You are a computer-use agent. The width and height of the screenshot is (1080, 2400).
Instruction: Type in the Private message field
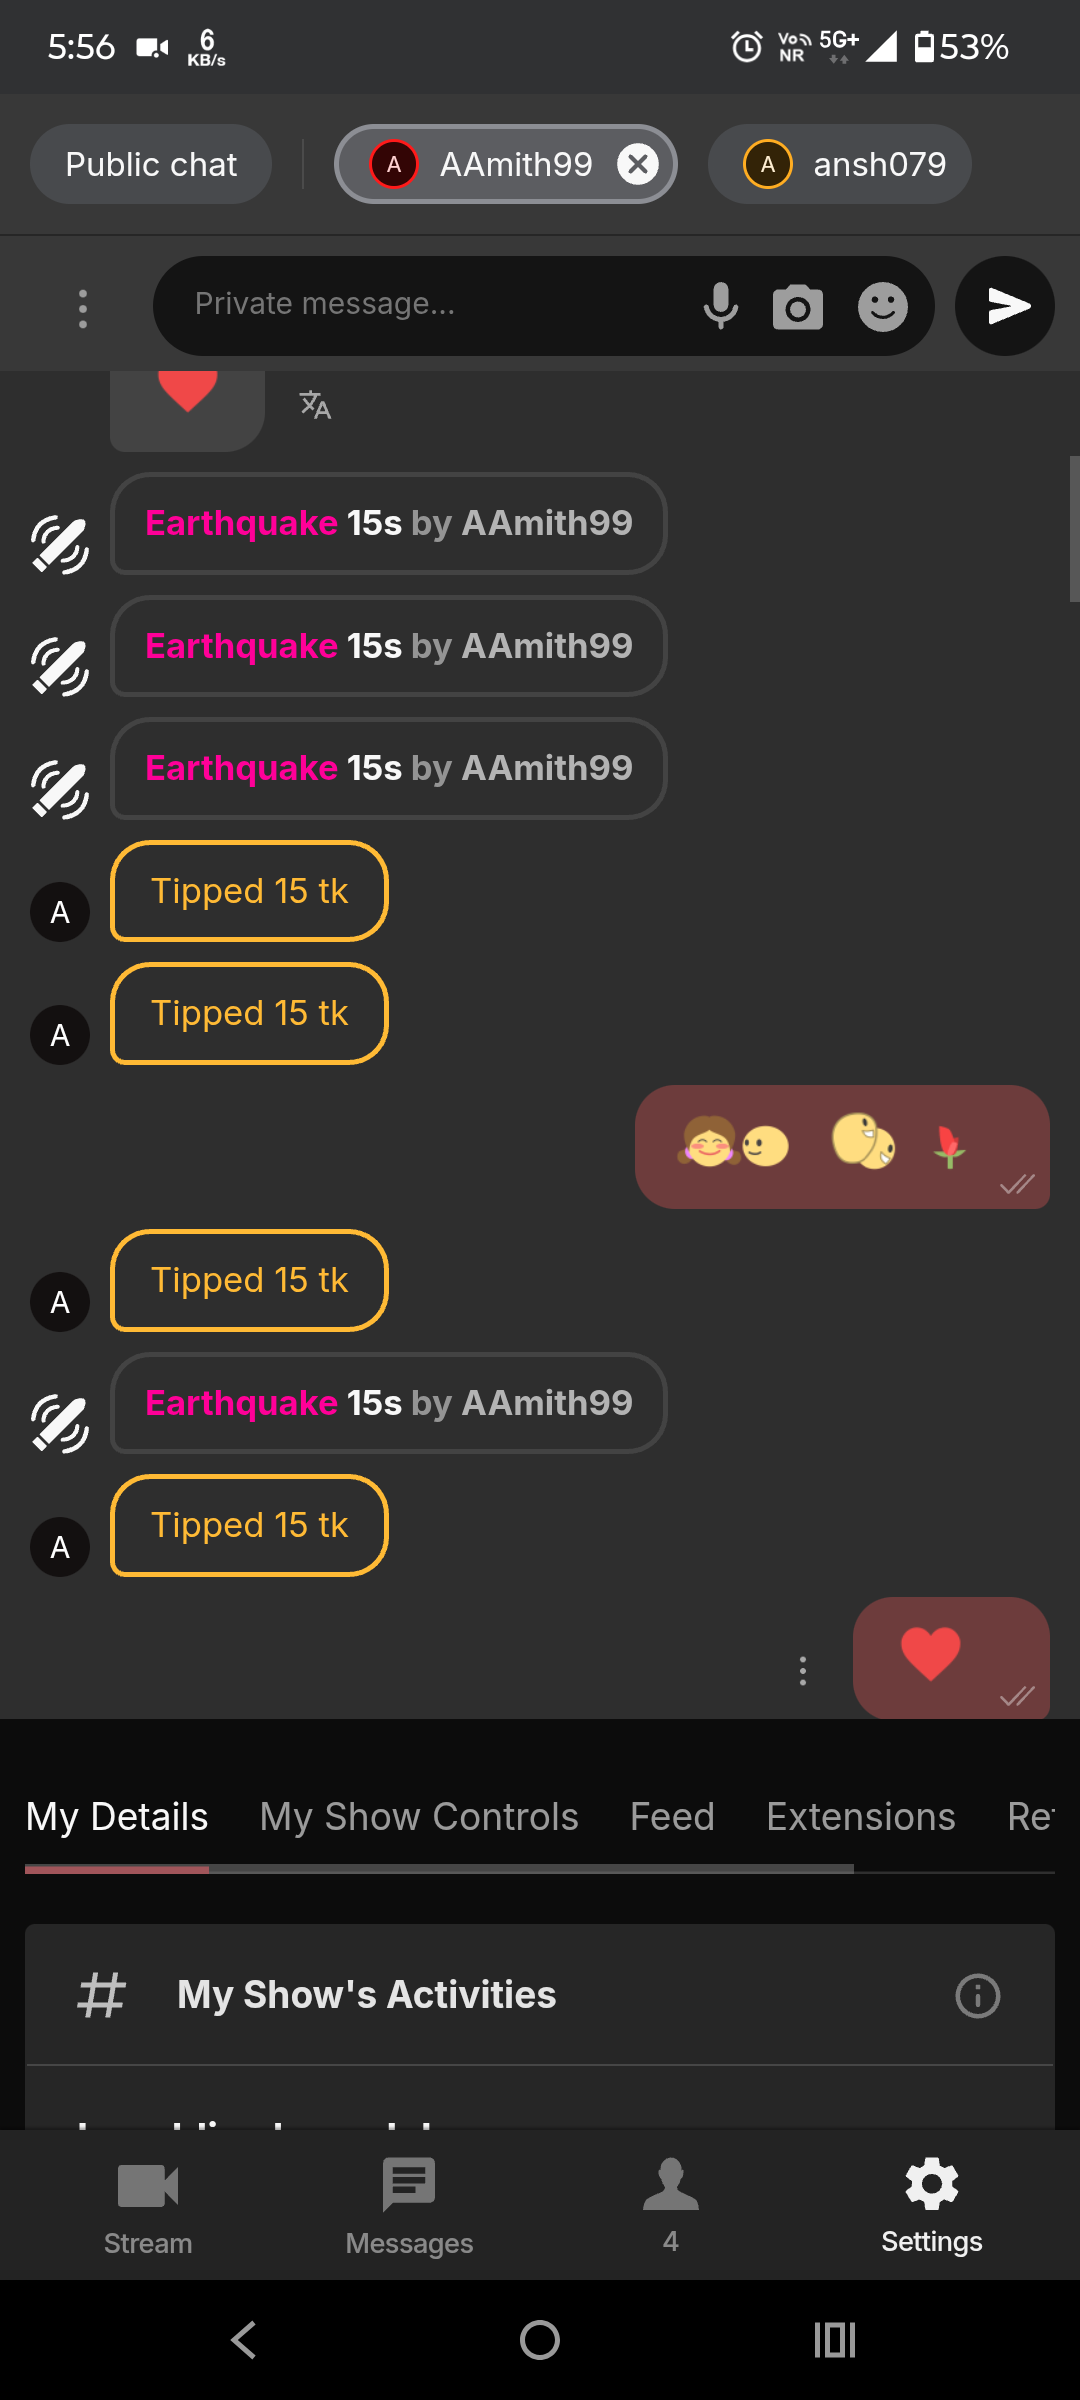tap(430, 304)
